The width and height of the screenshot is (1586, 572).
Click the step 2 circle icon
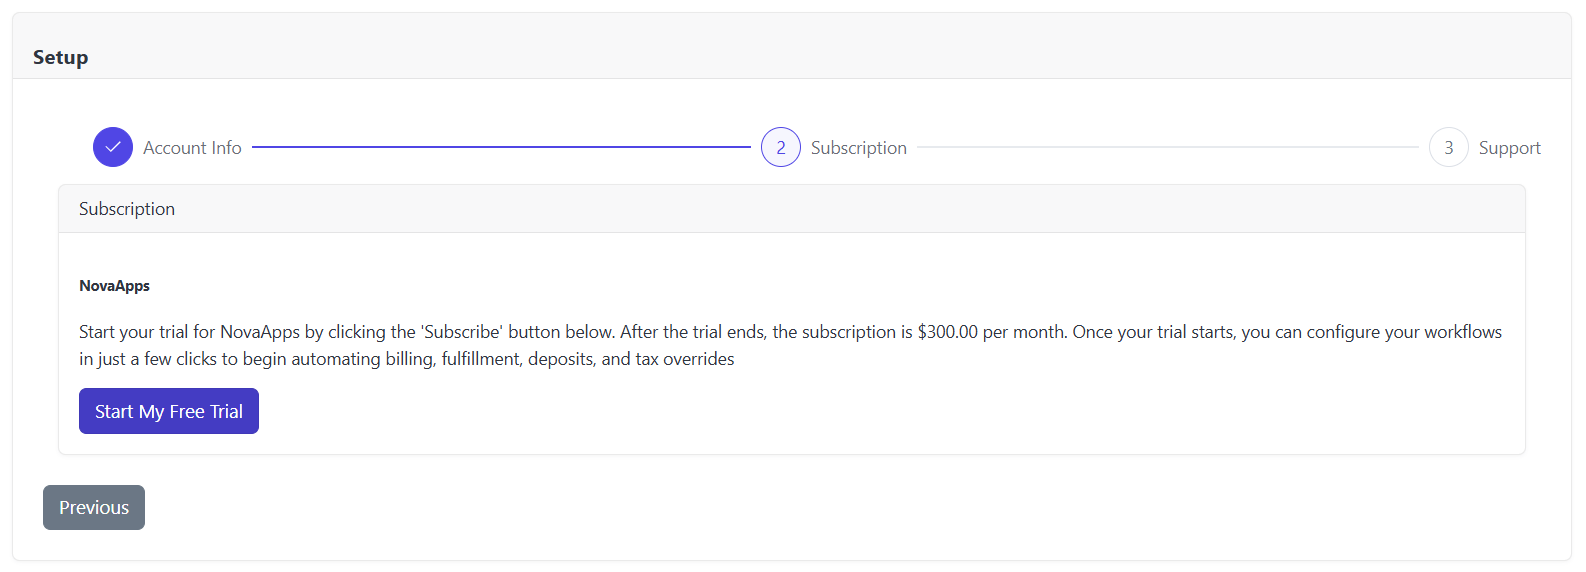pos(781,147)
